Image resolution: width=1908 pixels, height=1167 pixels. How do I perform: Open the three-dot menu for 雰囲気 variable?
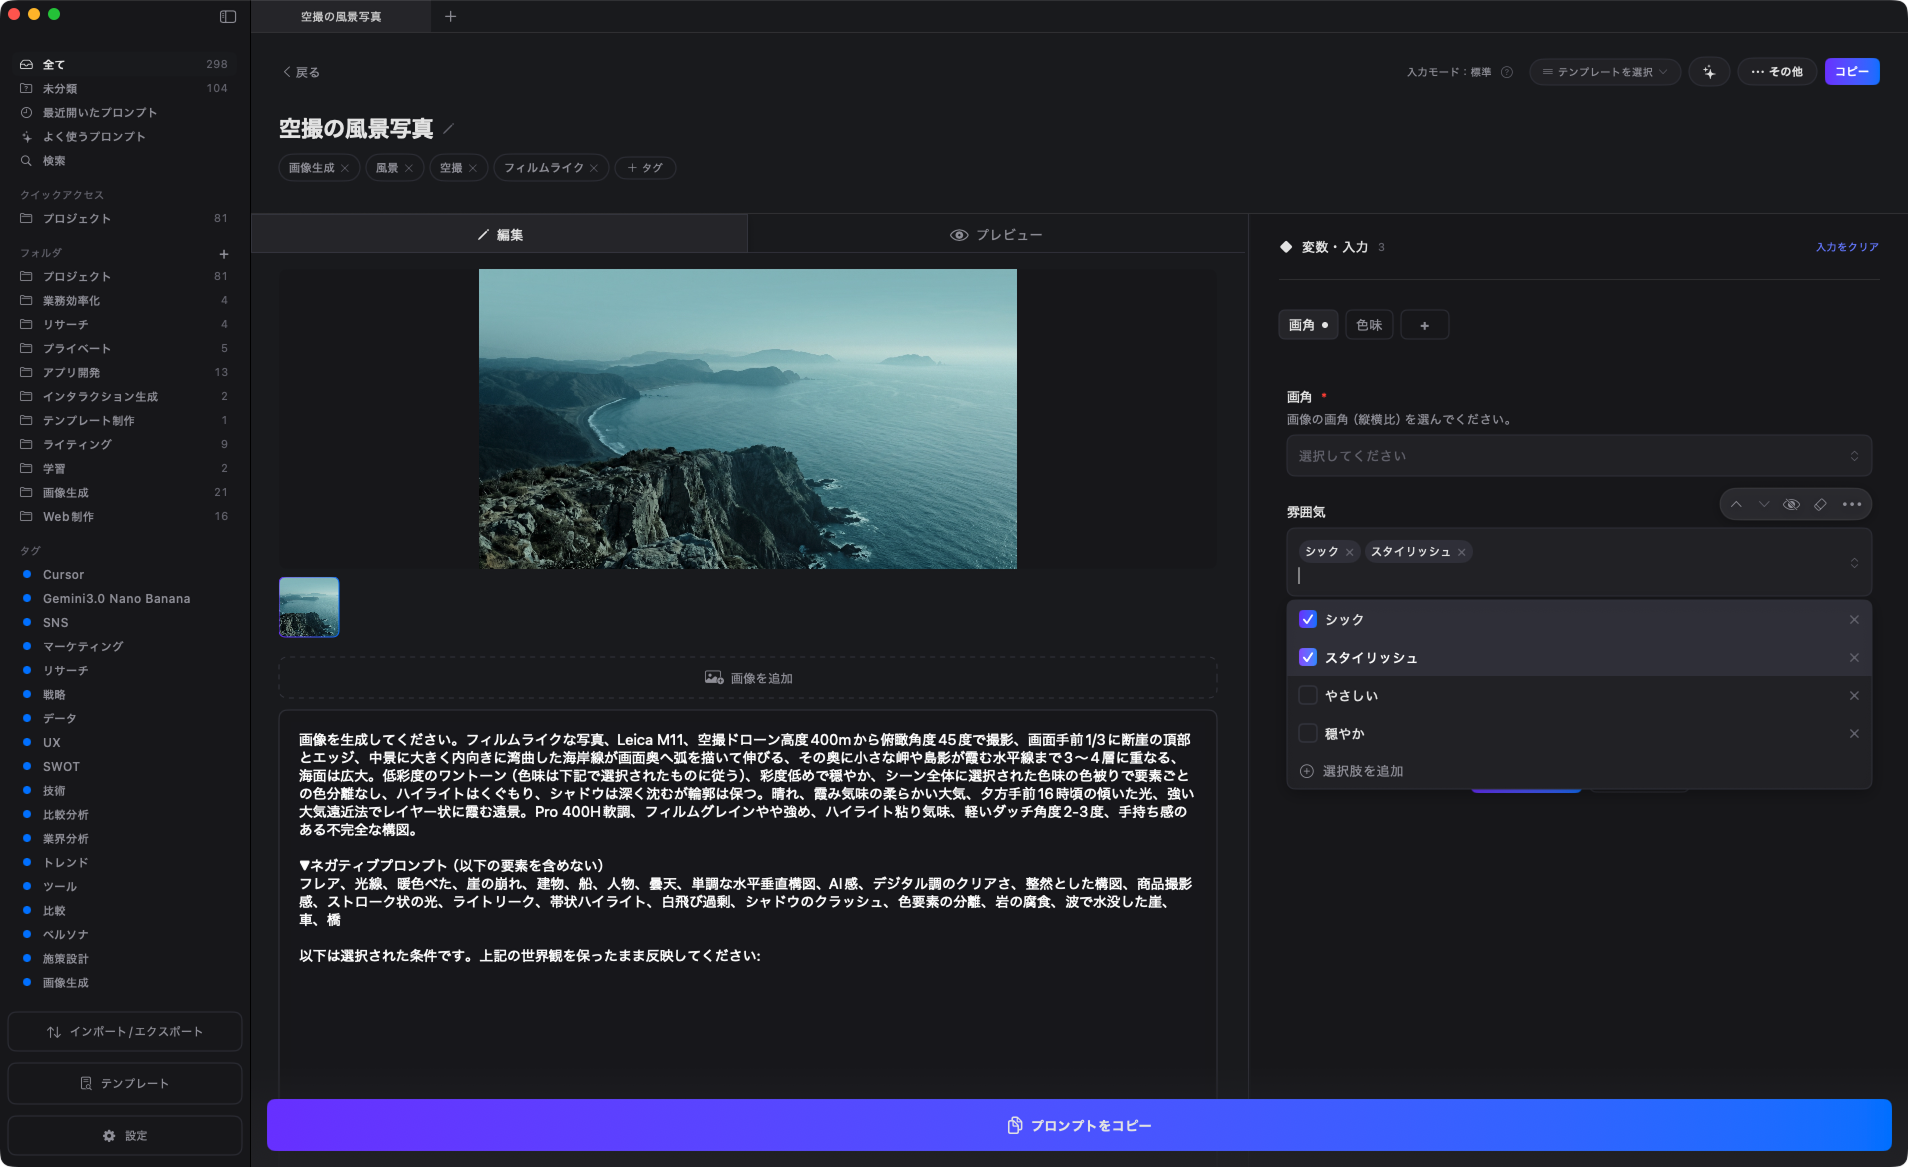coord(1852,504)
